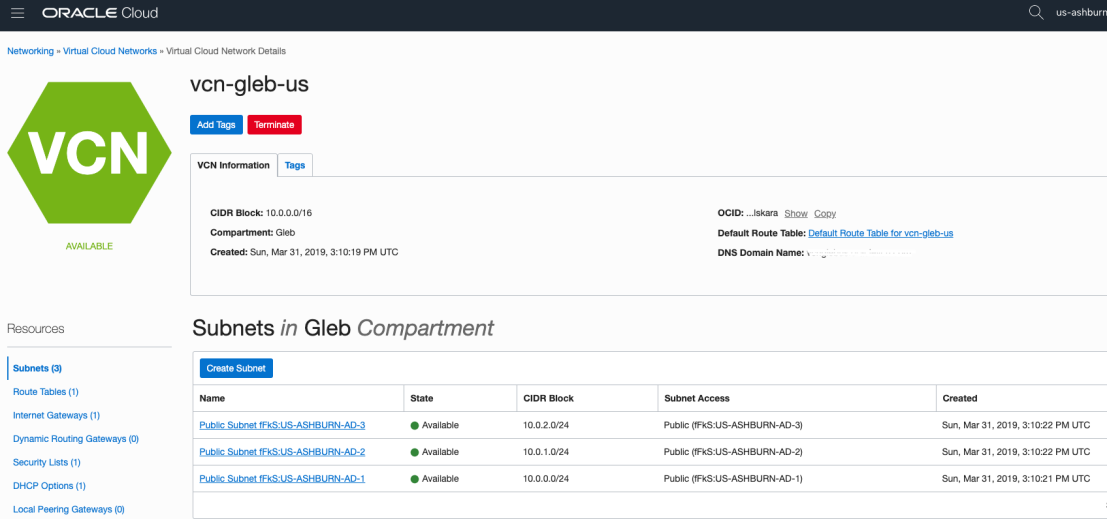Screen dimensions: 1107x519
Task: Click the Subnets in Gleb Compartment heading
Action: point(342,328)
